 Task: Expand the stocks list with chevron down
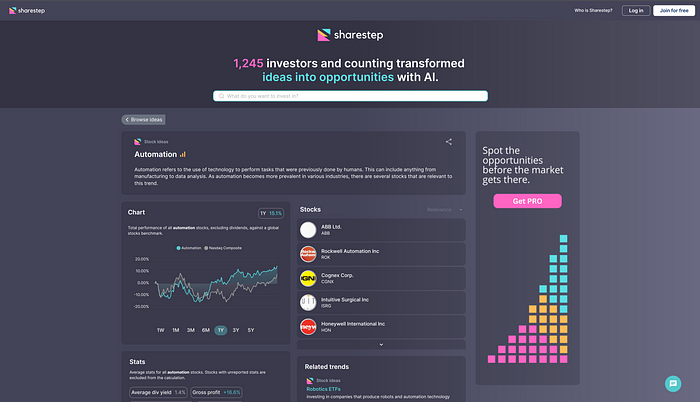381,344
